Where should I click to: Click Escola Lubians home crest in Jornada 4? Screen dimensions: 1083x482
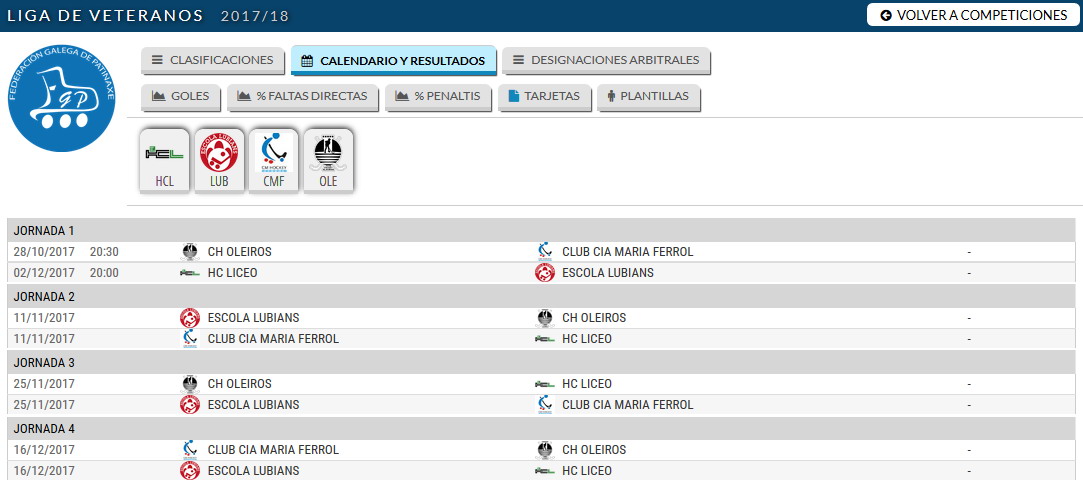point(190,471)
